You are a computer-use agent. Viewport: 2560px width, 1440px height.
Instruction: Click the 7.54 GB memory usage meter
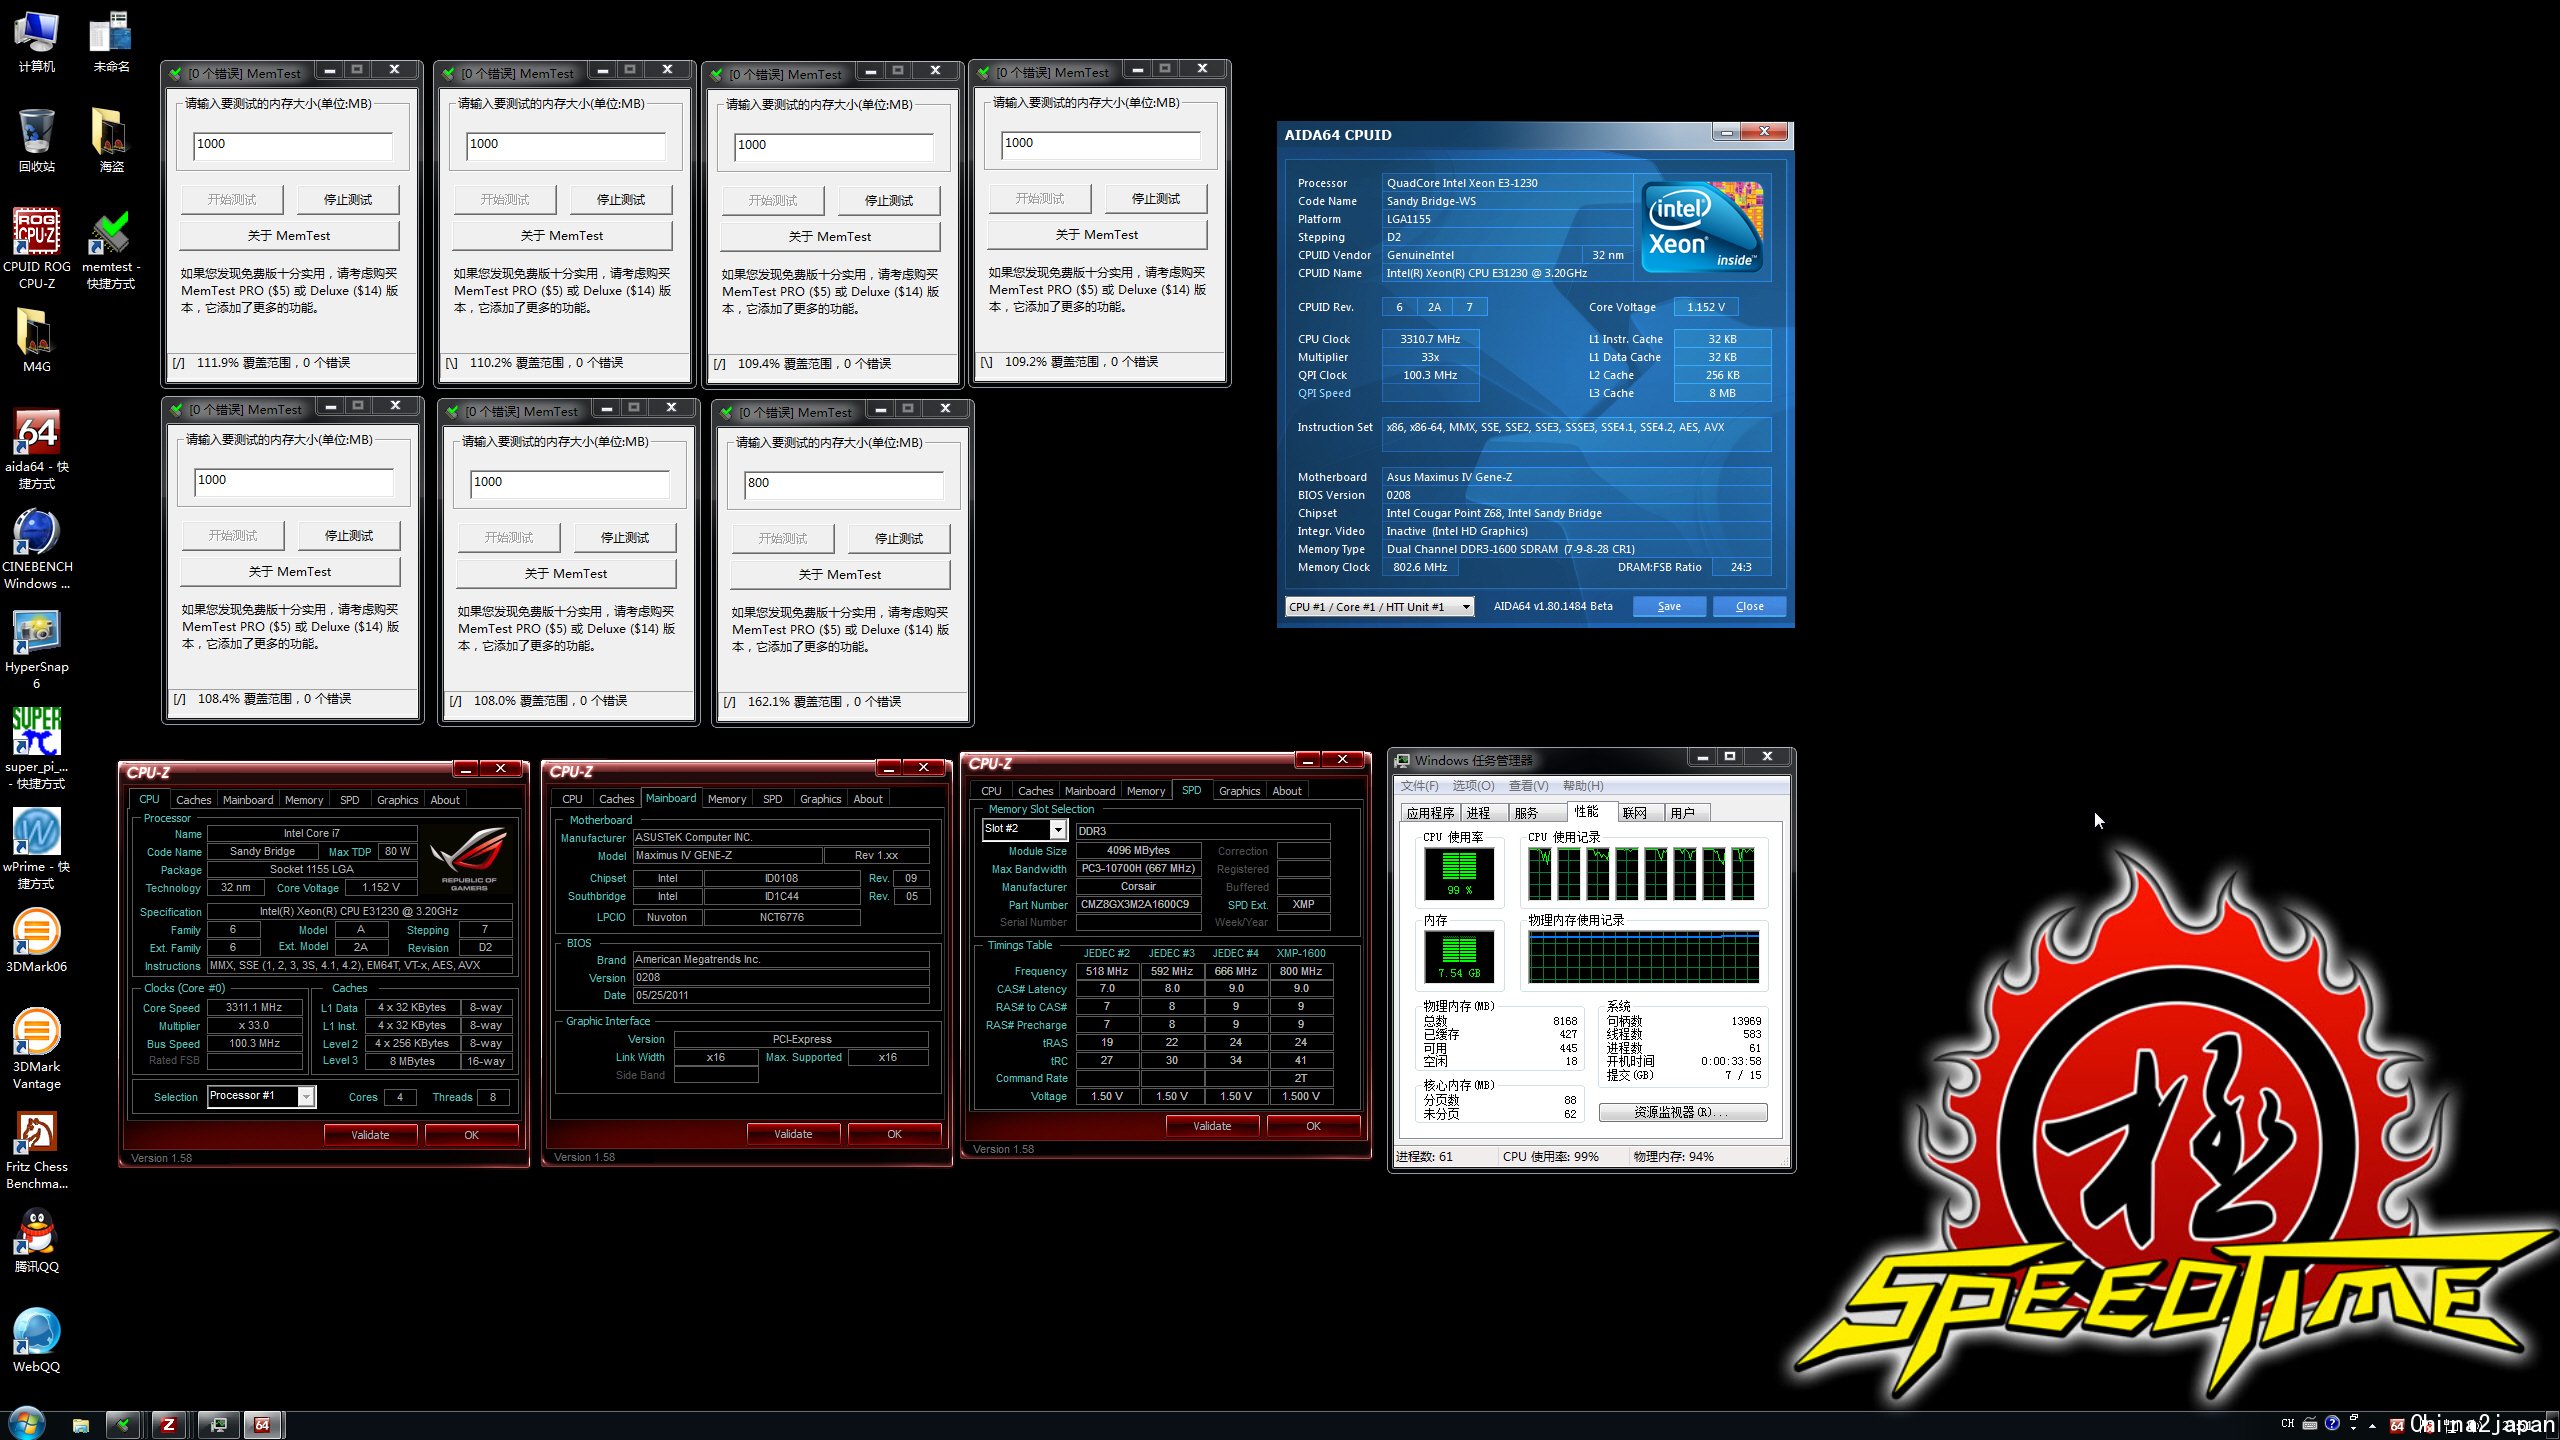[1458, 955]
